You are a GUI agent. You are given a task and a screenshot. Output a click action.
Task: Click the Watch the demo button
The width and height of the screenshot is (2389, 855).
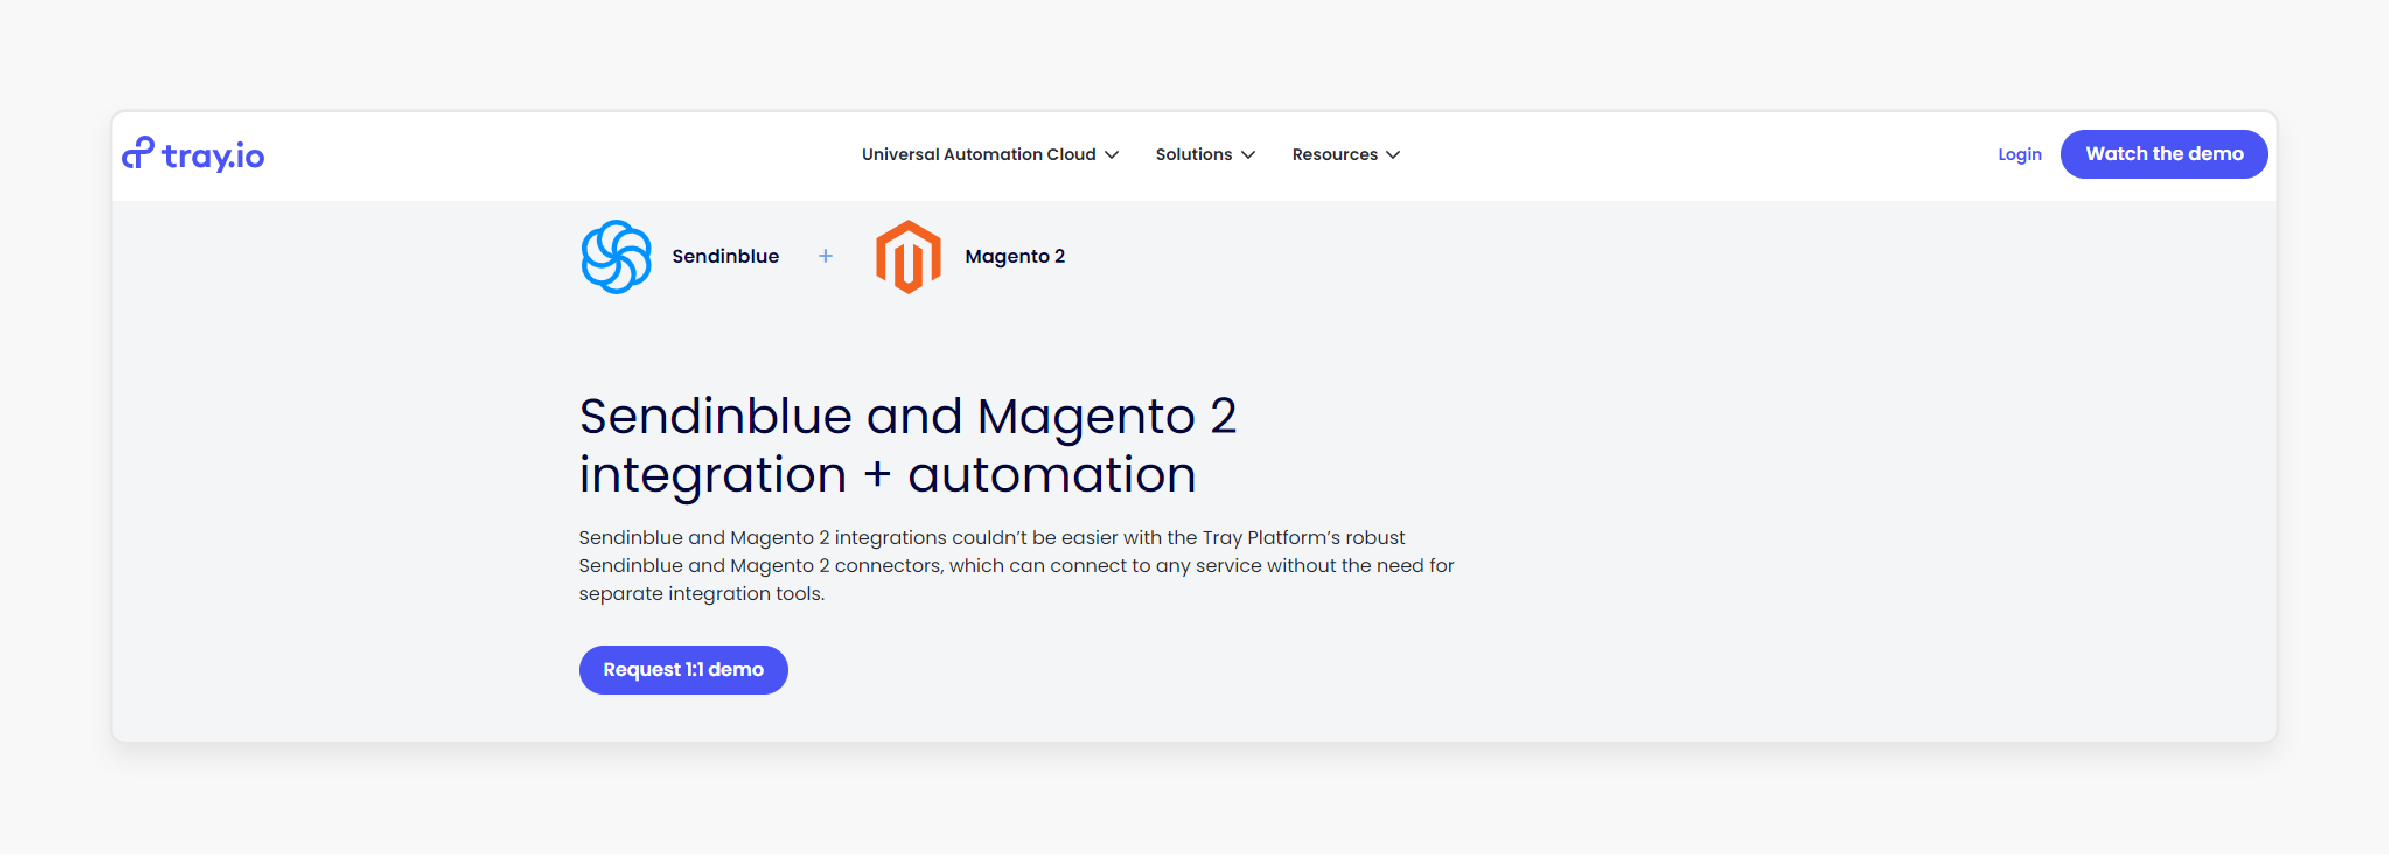coord(2164,154)
